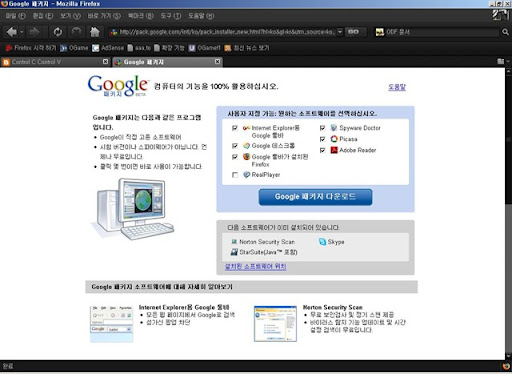Go to the Home page icon
The image size is (512, 374).
95,32
